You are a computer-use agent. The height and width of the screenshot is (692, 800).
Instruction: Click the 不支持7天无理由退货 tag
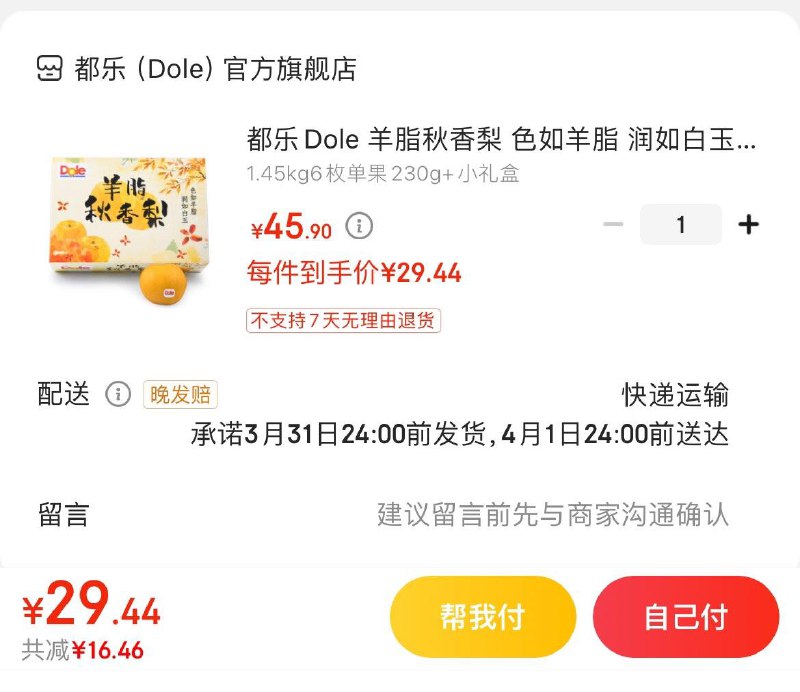click(344, 322)
